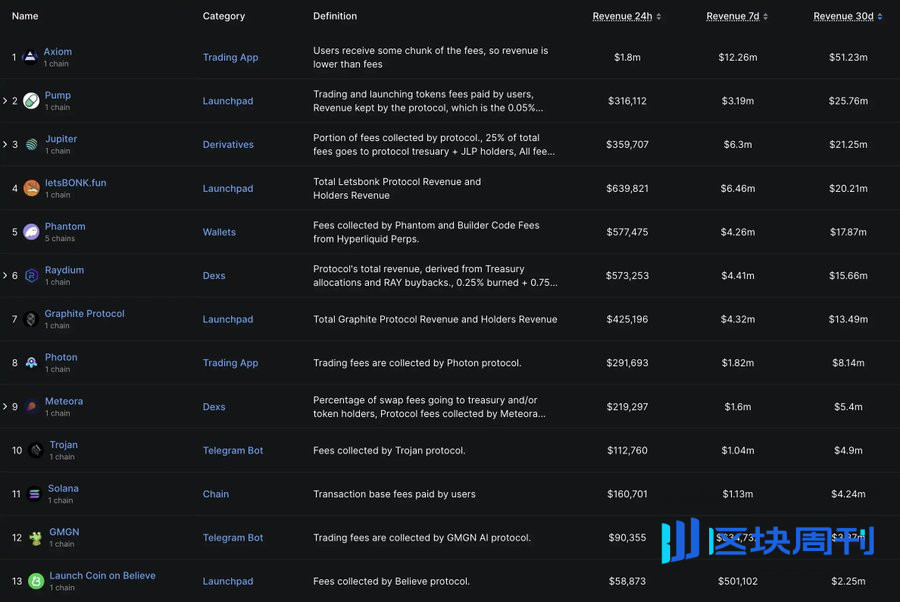Open the Graphite Protocol link
900x602 pixels.
pyautogui.click(x=84, y=313)
